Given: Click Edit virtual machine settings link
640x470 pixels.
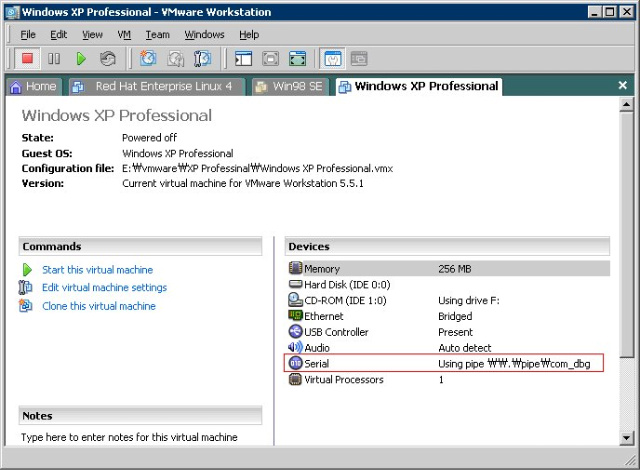Looking at the screenshot, I should click(x=104, y=287).
